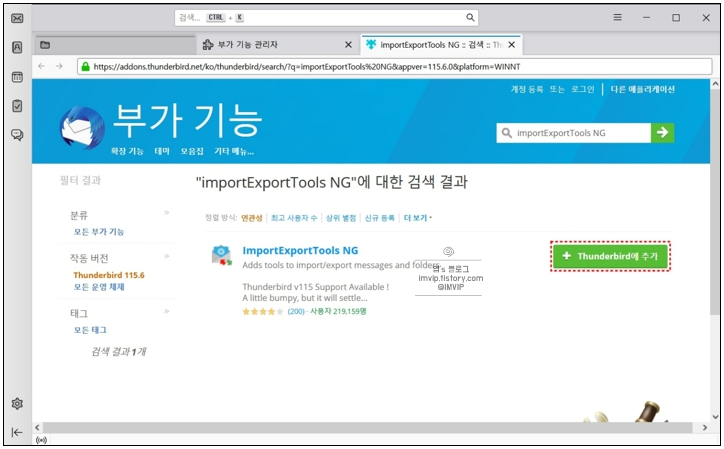Open the 테마 menu item
Screen dimensions: 724x449
162,151
